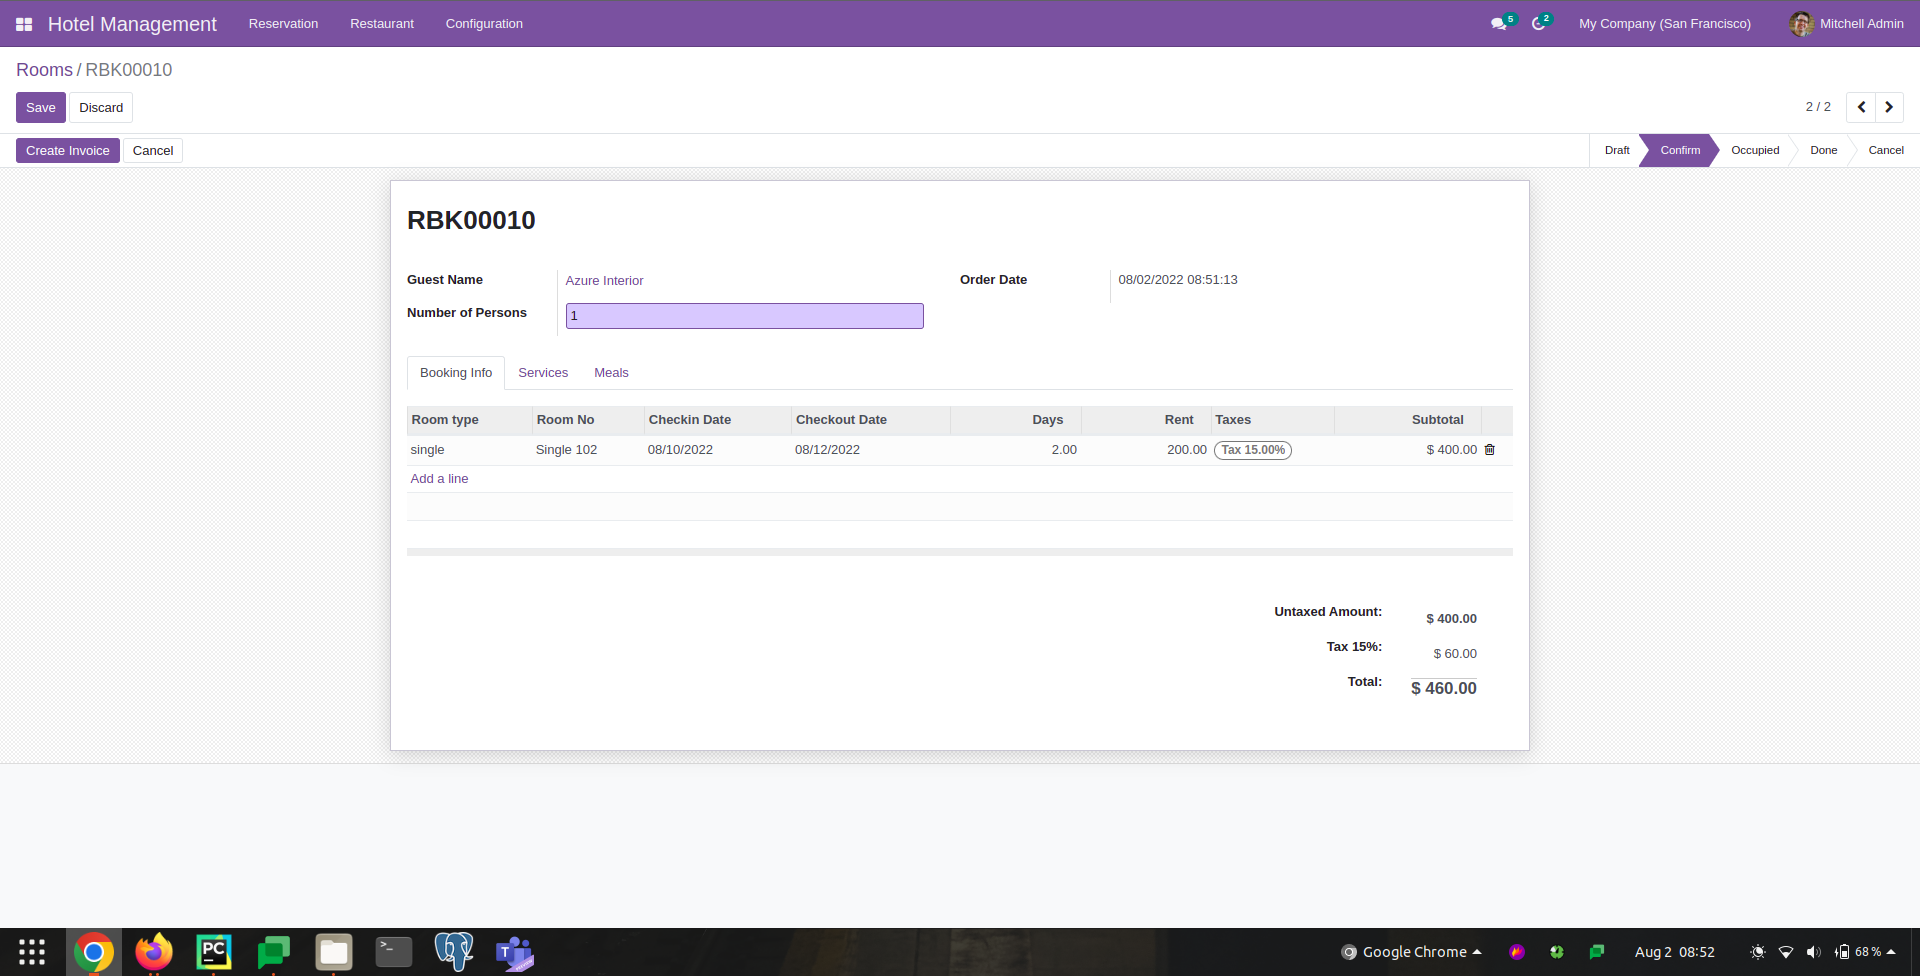The height and width of the screenshot is (976, 1920).
Task: Delete the Single 102 booking line
Action: [x=1490, y=450]
